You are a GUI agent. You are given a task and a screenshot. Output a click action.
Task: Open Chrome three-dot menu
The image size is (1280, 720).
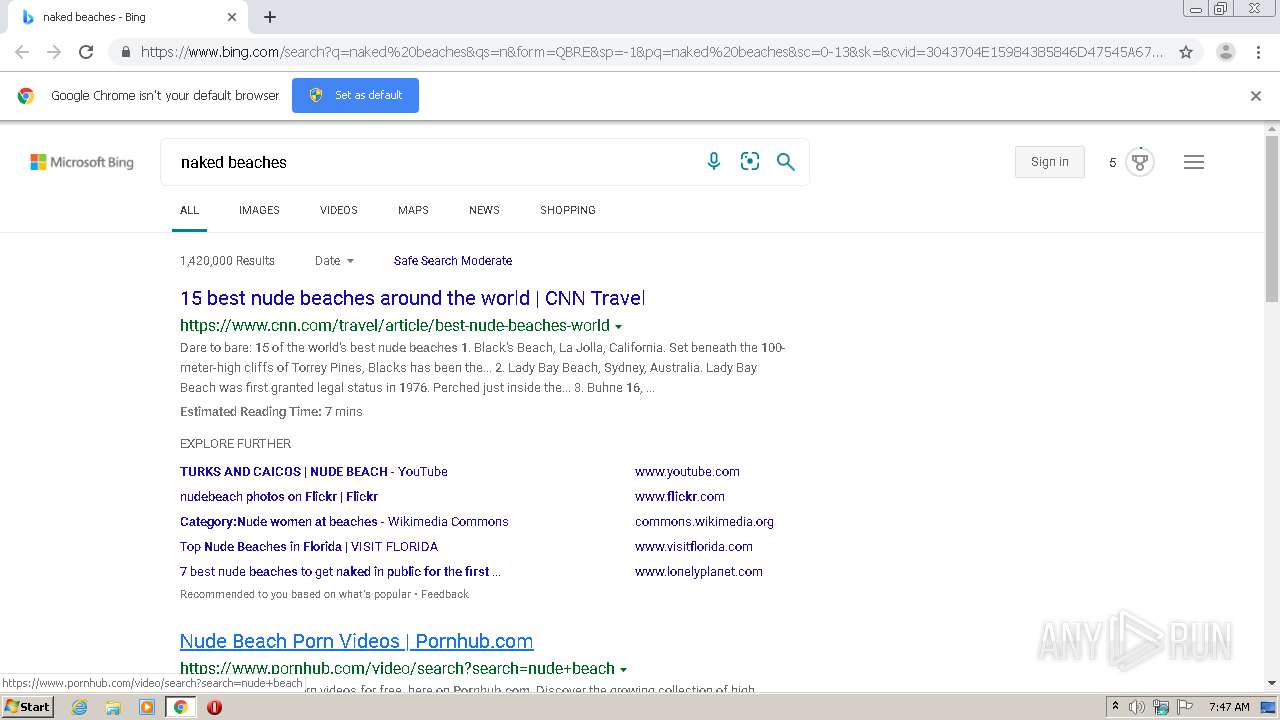(x=1258, y=52)
